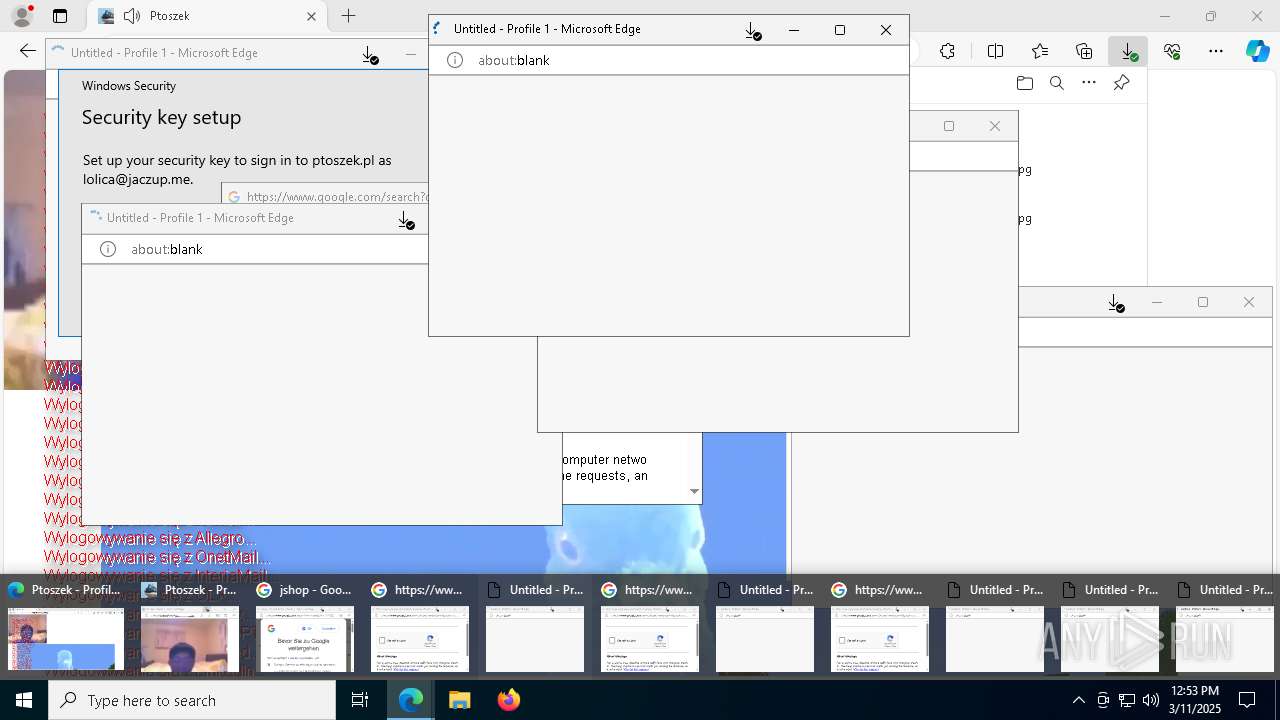Open the Extensions puzzle icon

tap(947, 51)
